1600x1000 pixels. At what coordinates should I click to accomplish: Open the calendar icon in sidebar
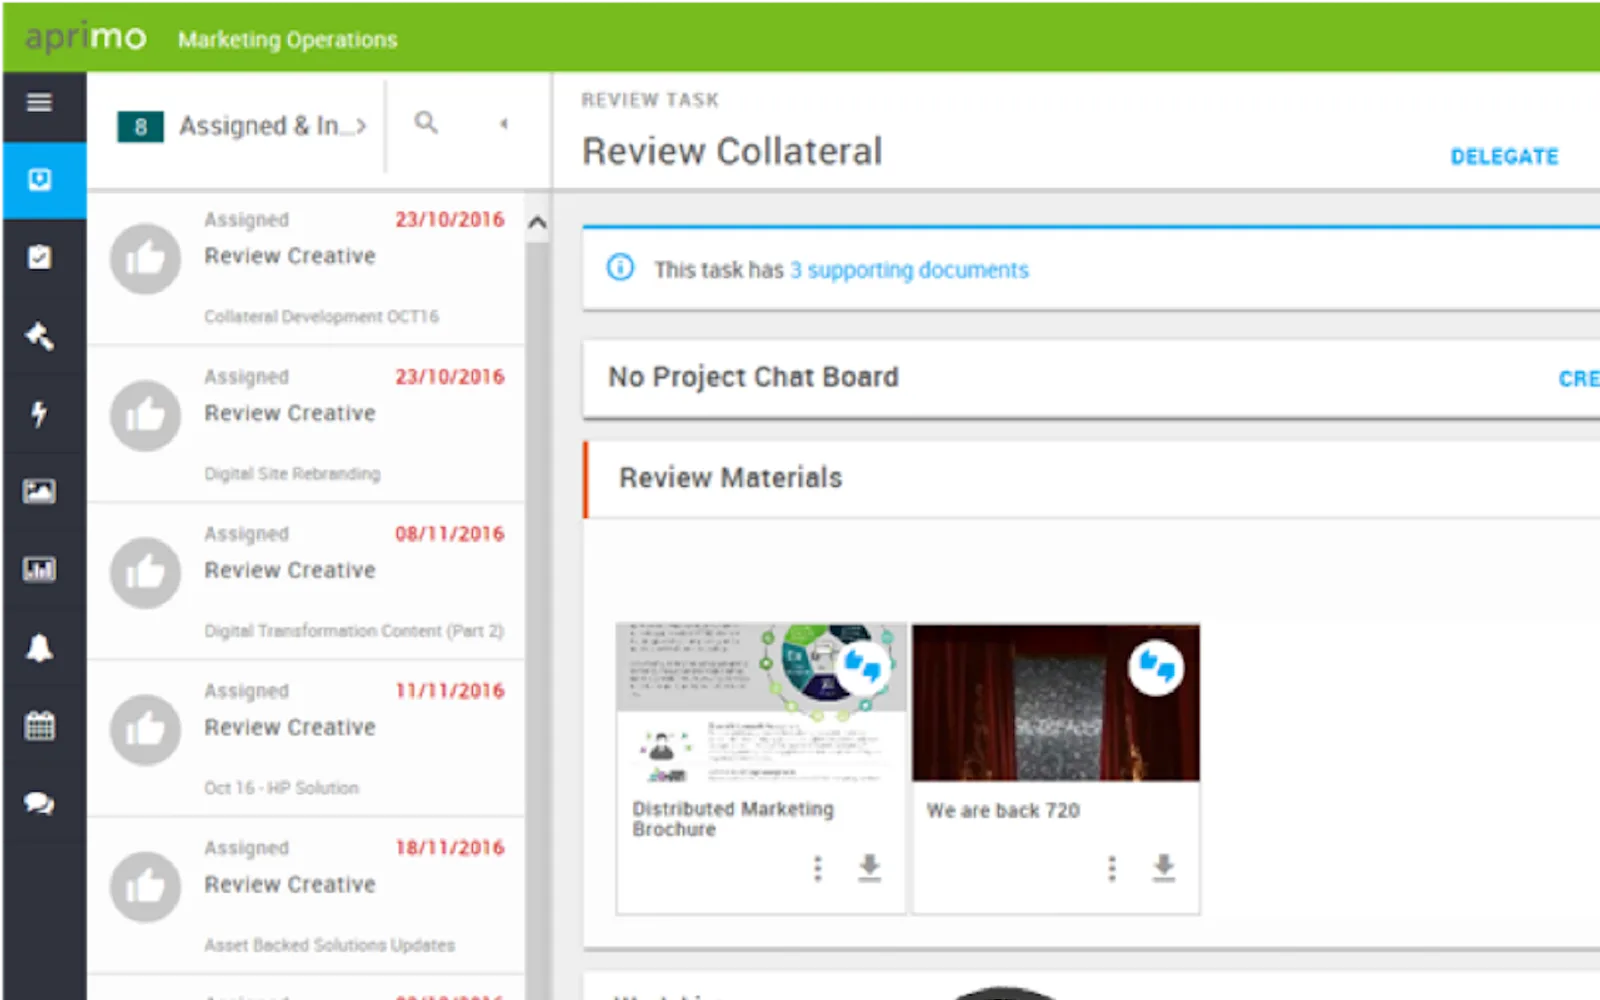(39, 725)
